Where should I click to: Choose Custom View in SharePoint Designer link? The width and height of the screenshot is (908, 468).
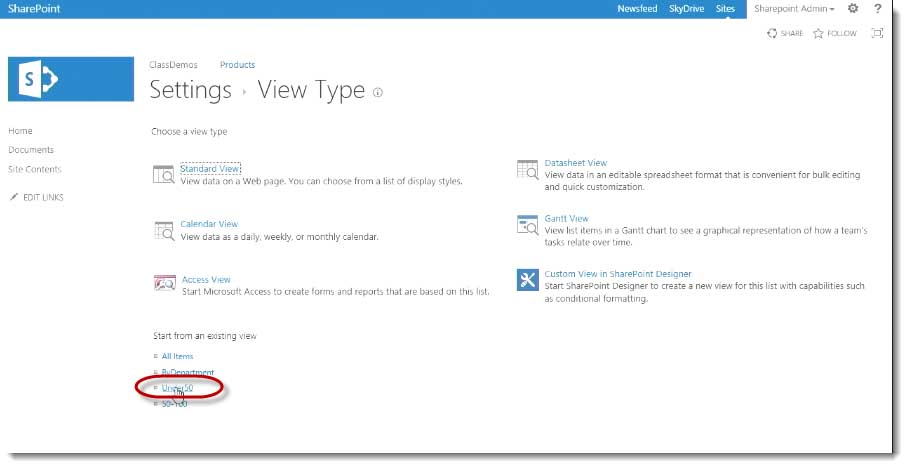pos(618,274)
